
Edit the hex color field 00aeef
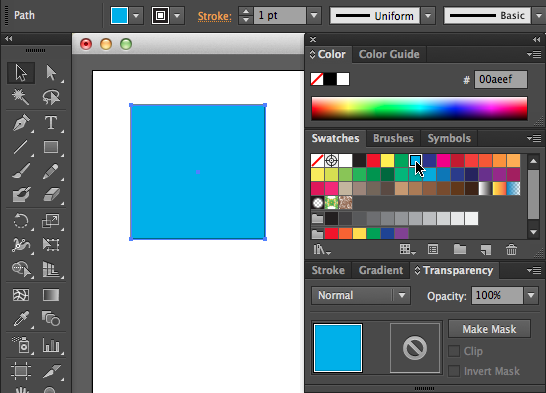tap(500, 79)
